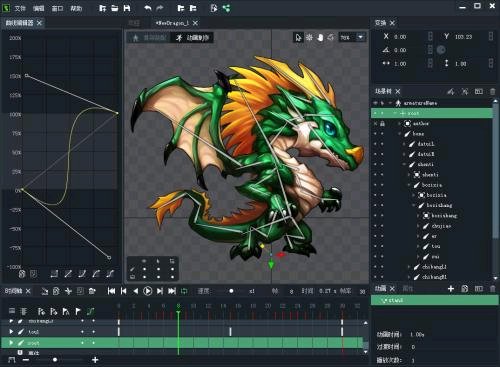The image size is (500, 367).
Task: Toggle the green loop playback icon
Action: [184, 291]
